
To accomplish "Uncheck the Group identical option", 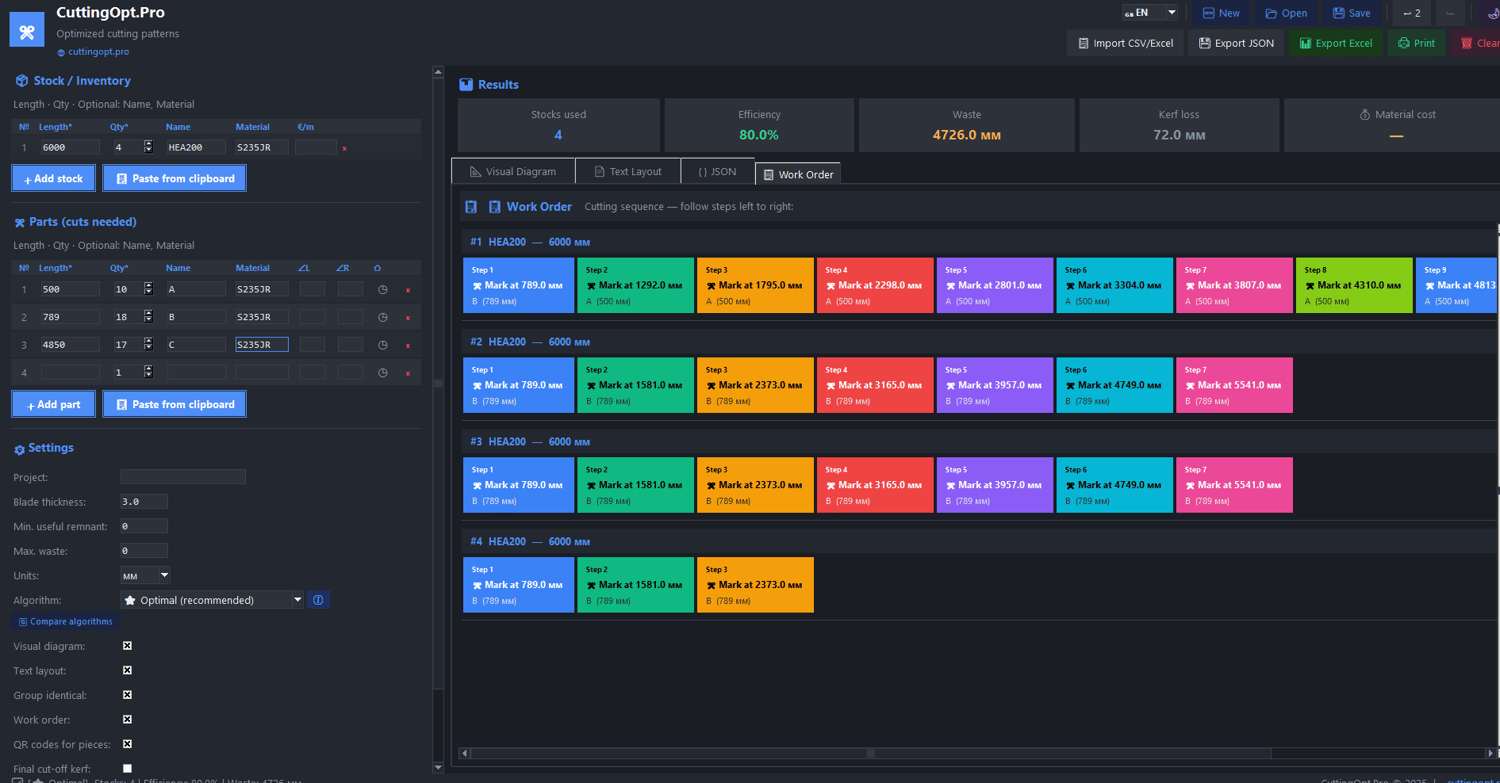I will (127, 695).
